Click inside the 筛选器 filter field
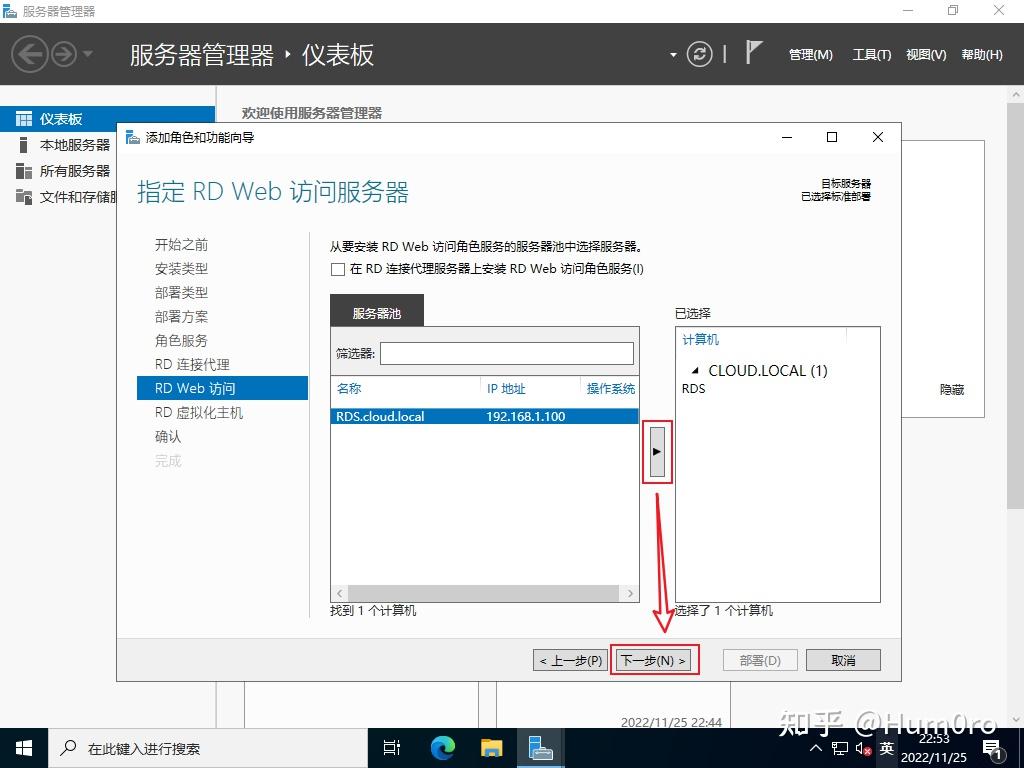The image size is (1024, 768). (507, 353)
